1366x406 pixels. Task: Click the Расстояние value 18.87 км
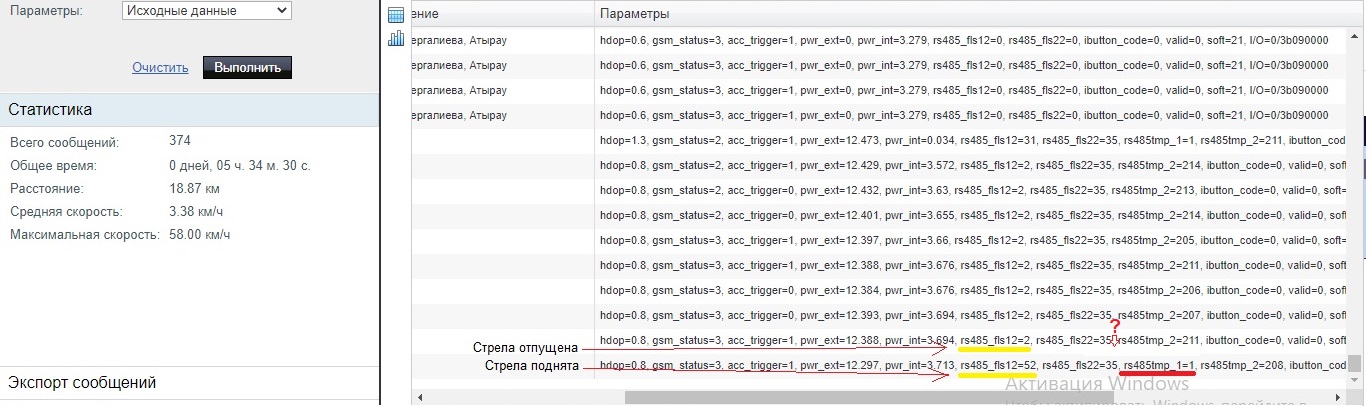(x=194, y=188)
